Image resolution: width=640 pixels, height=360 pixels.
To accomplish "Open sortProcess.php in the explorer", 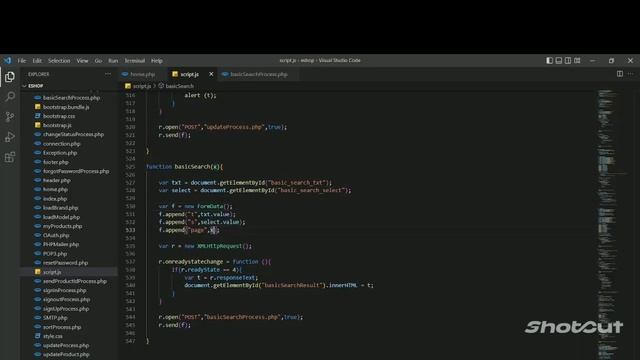I will point(62,327).
